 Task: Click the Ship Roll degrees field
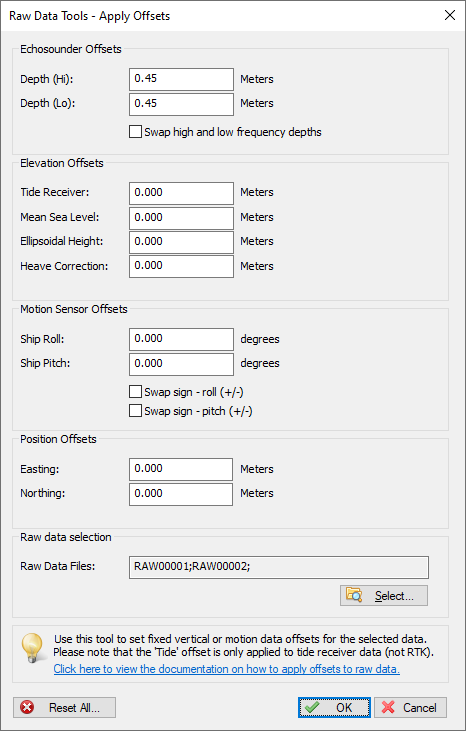(181, 339)
